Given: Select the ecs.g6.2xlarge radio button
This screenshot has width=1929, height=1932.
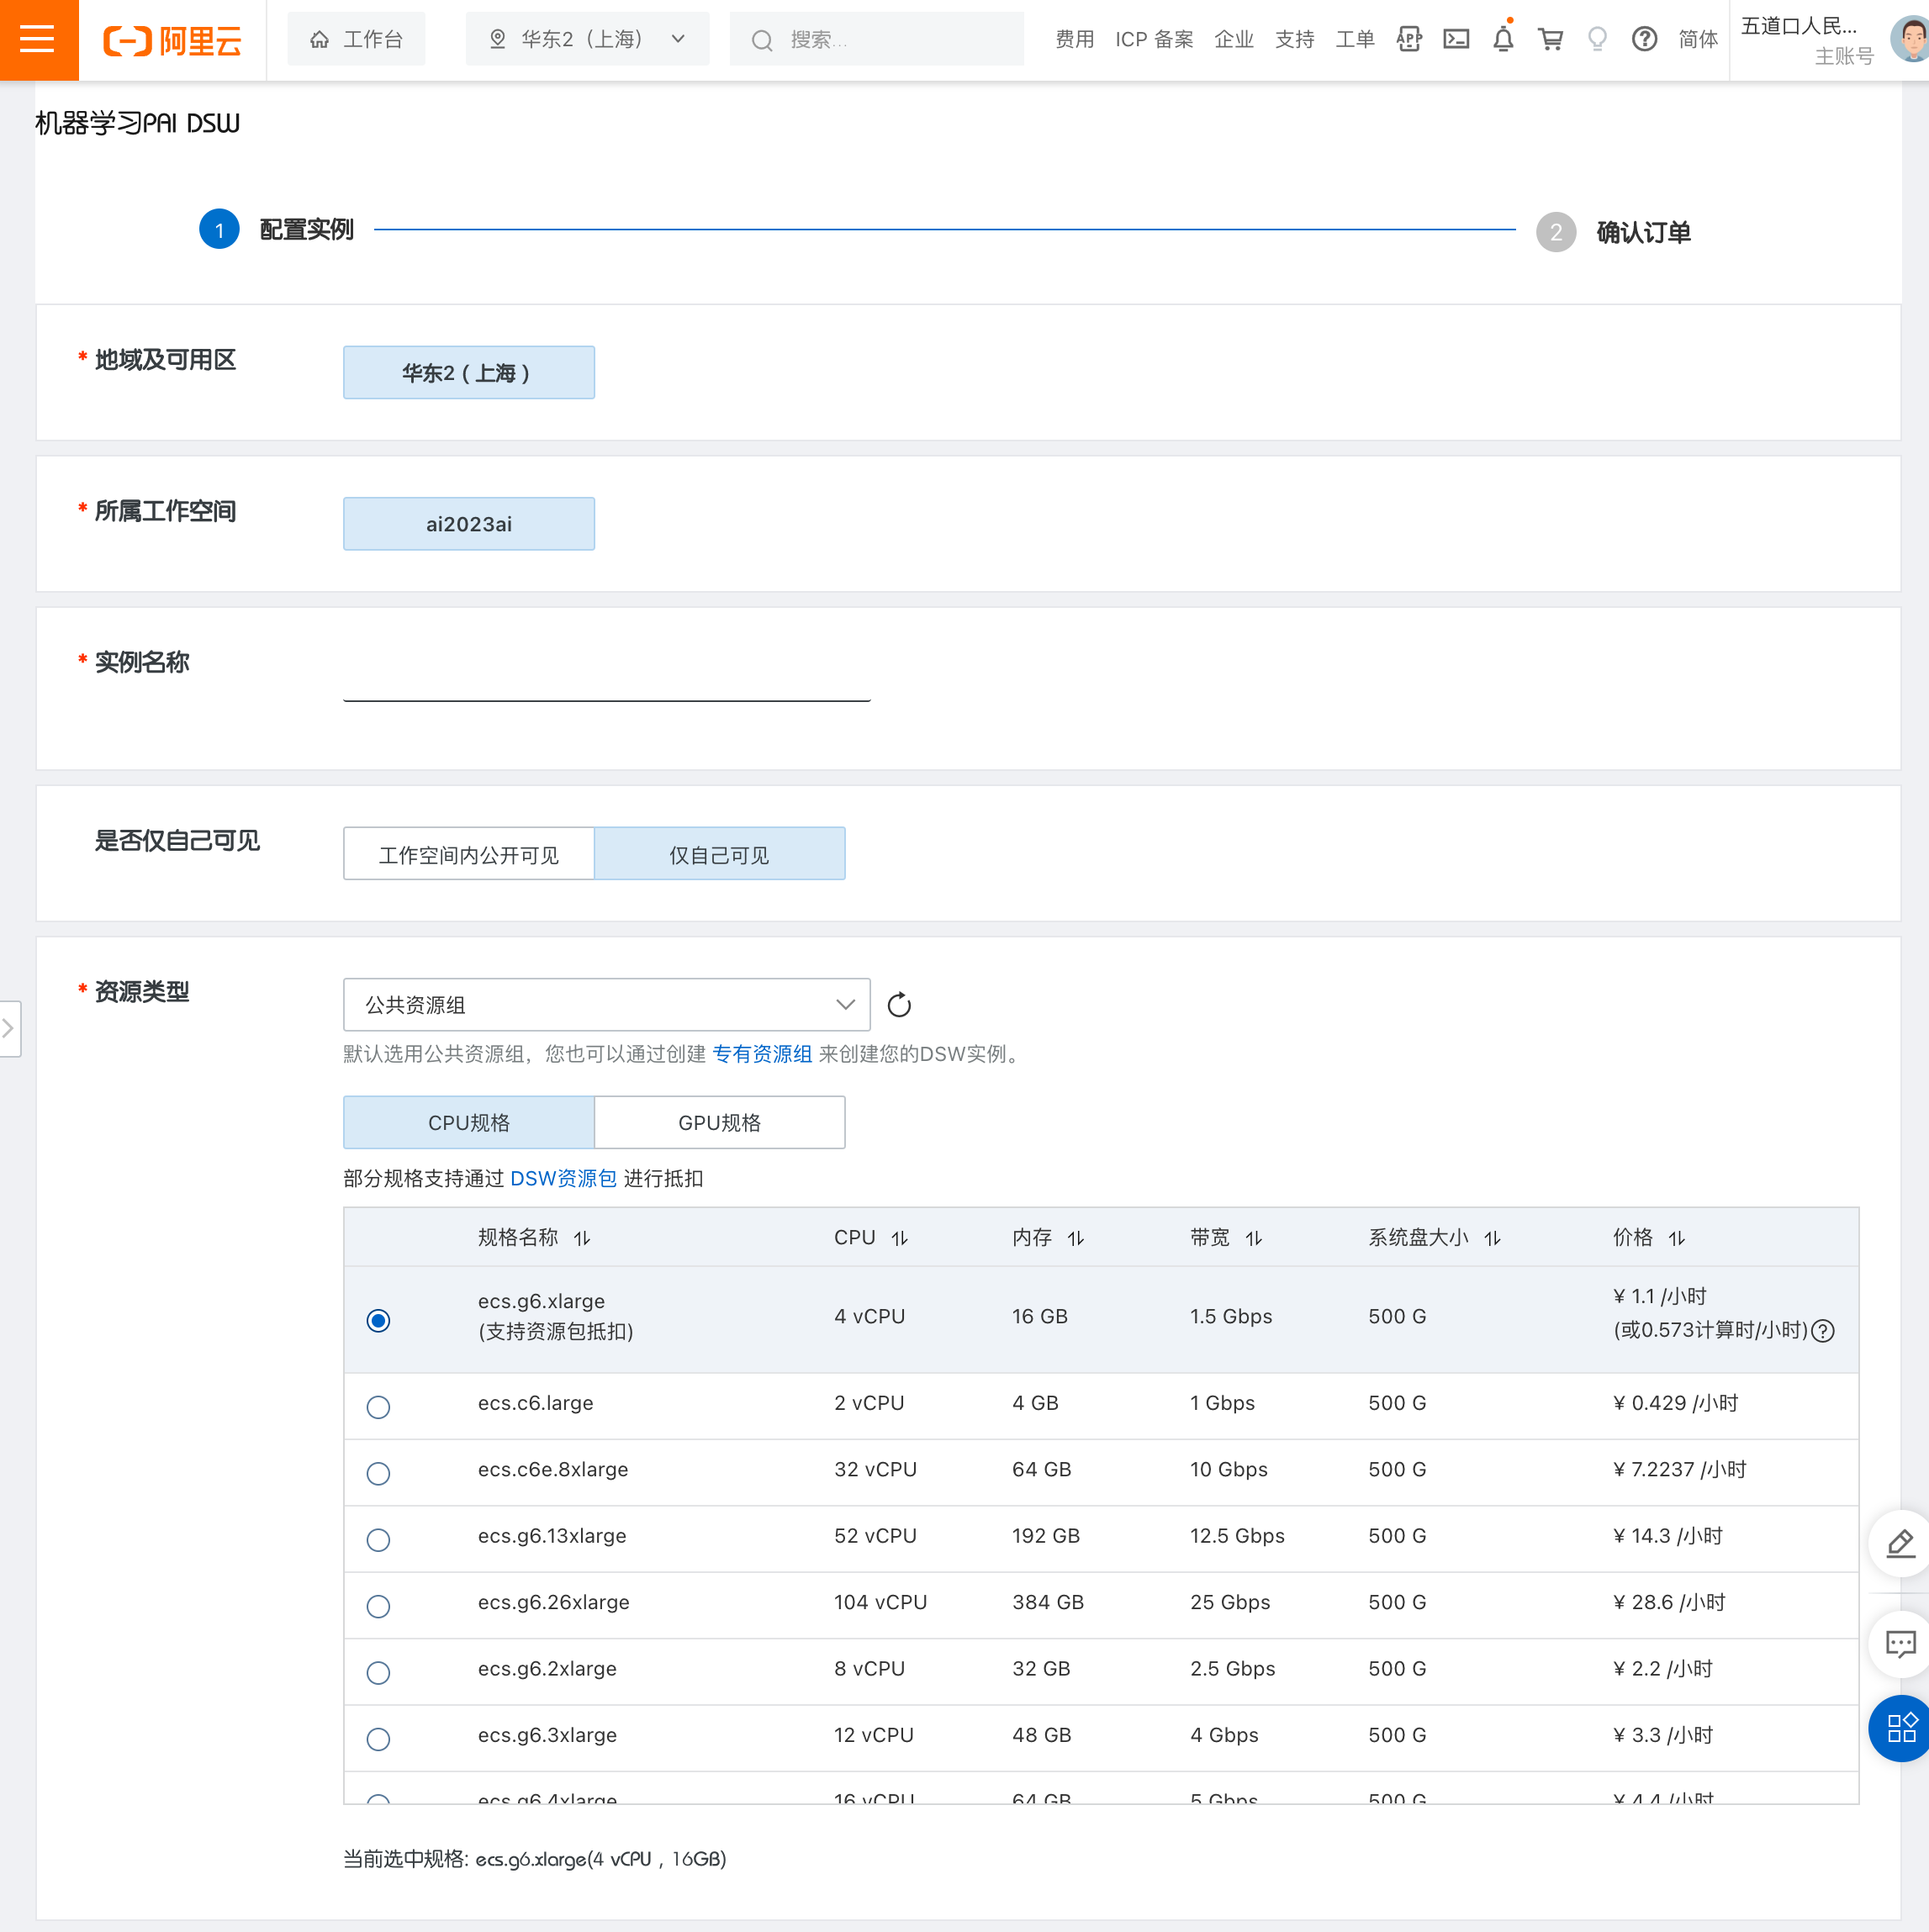Looking at the screenshot, I should (378, 1674).
